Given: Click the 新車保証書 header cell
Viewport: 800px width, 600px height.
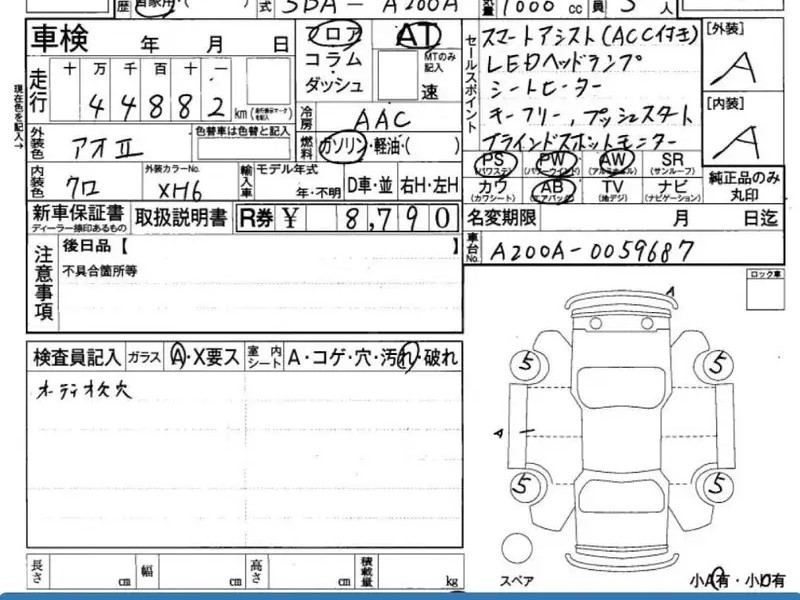Looking at the screenshot, I should 78,217.
